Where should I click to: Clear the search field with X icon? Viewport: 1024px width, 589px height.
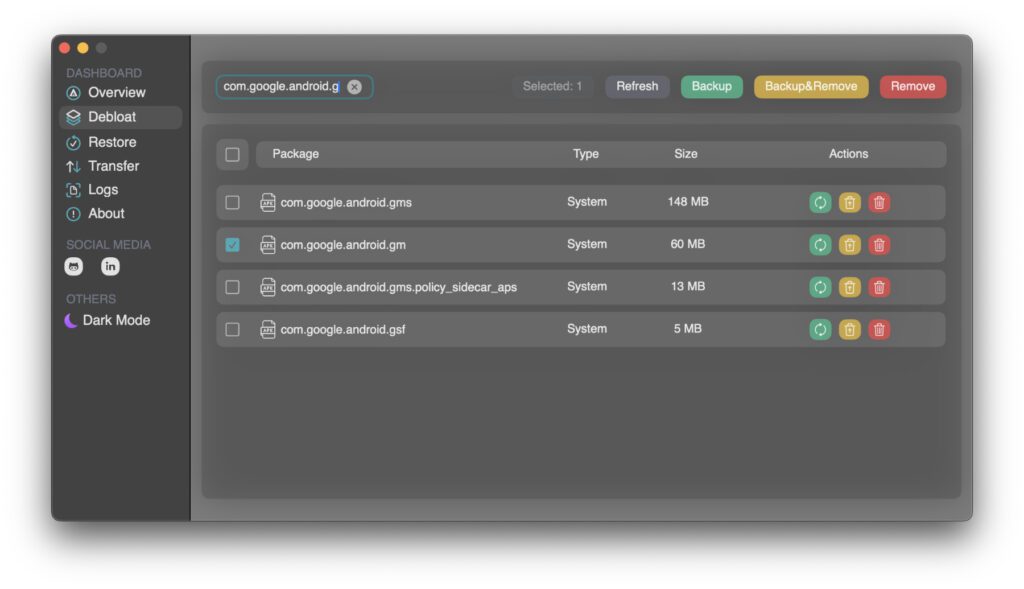click(x=354, y=87)
